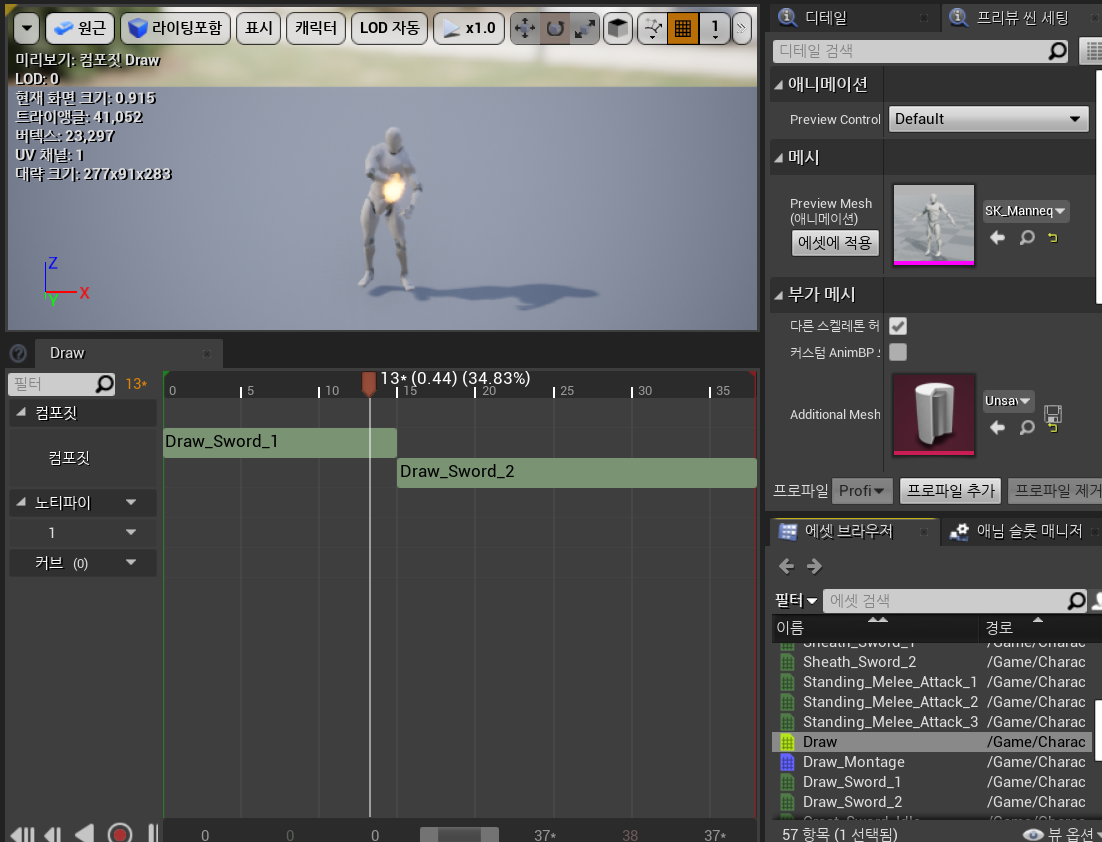Open the Draw timeline tab
1102x842 pixels.
(x=129, y=353)
